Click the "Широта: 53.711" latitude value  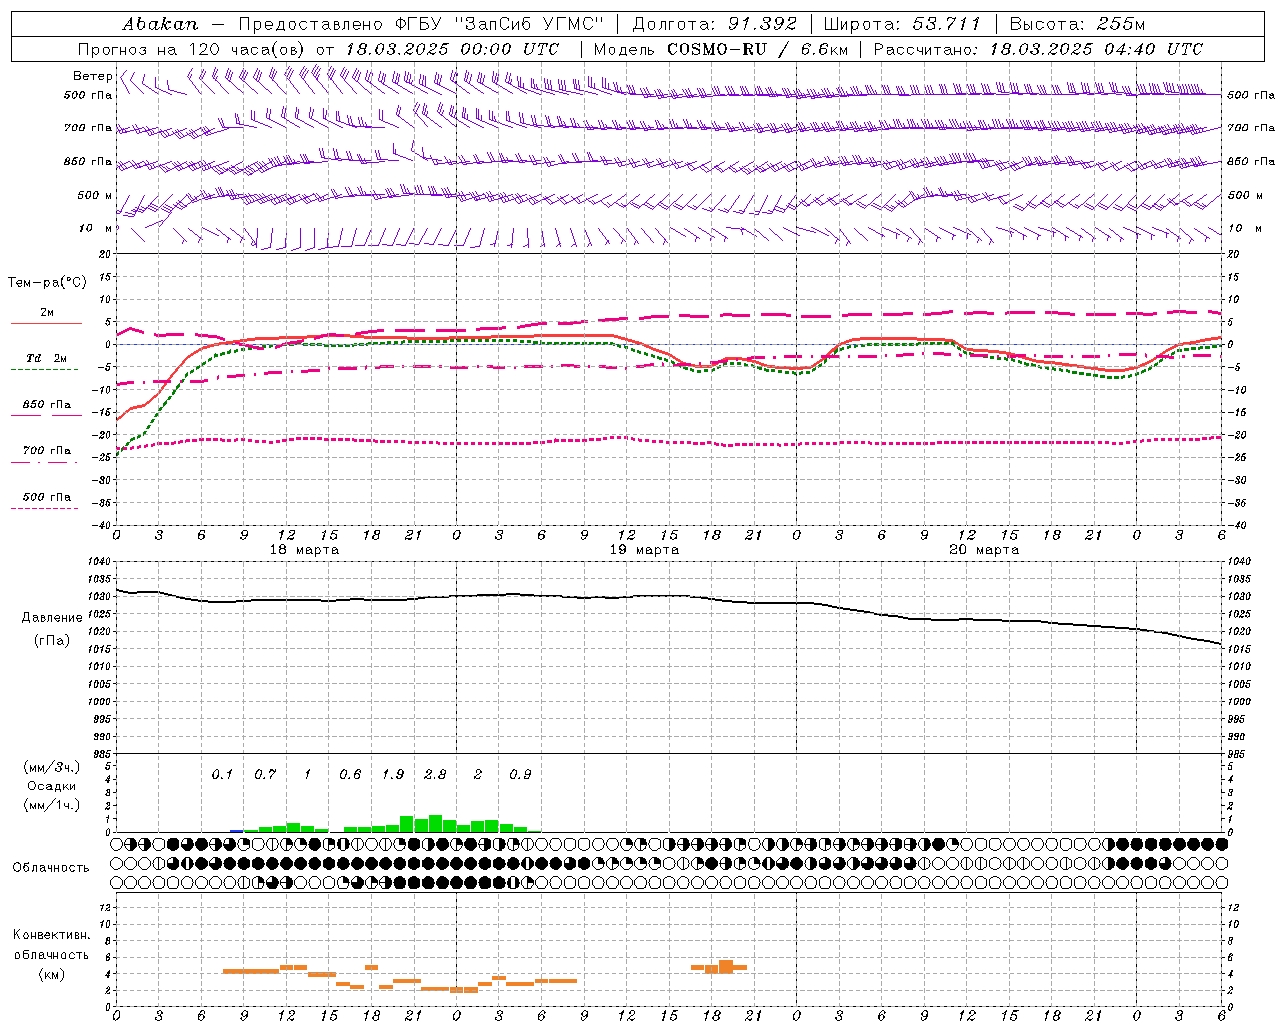point(902,24)
